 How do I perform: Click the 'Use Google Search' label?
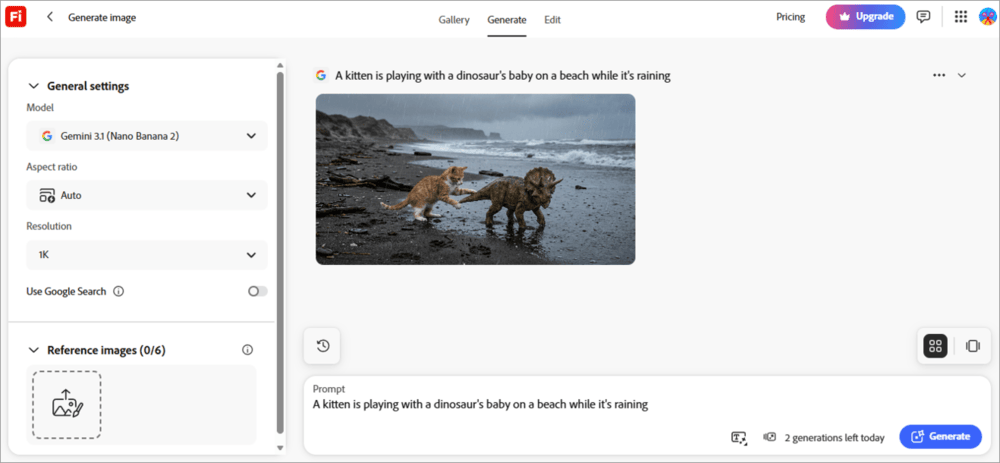pyautogui.click(x=66, y=291)
